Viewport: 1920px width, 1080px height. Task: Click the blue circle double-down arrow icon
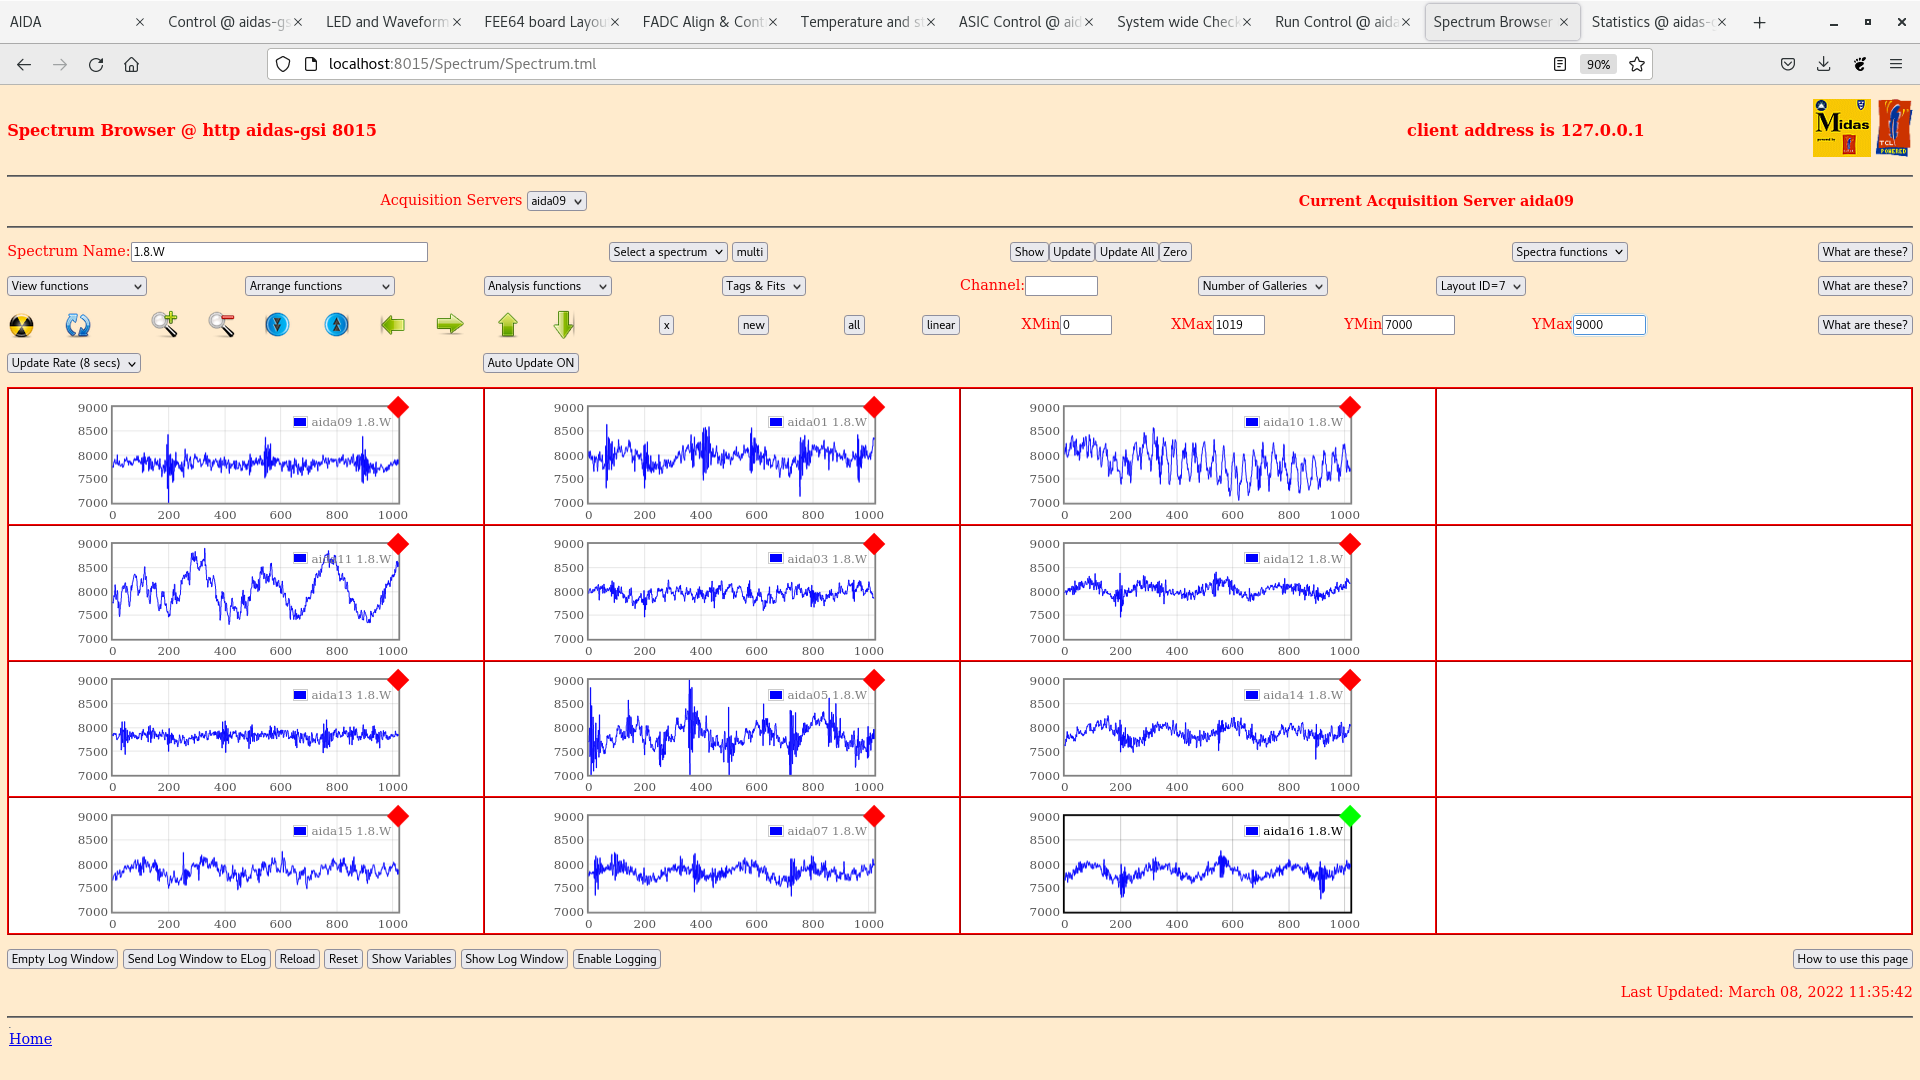click(x=277, y=324)
